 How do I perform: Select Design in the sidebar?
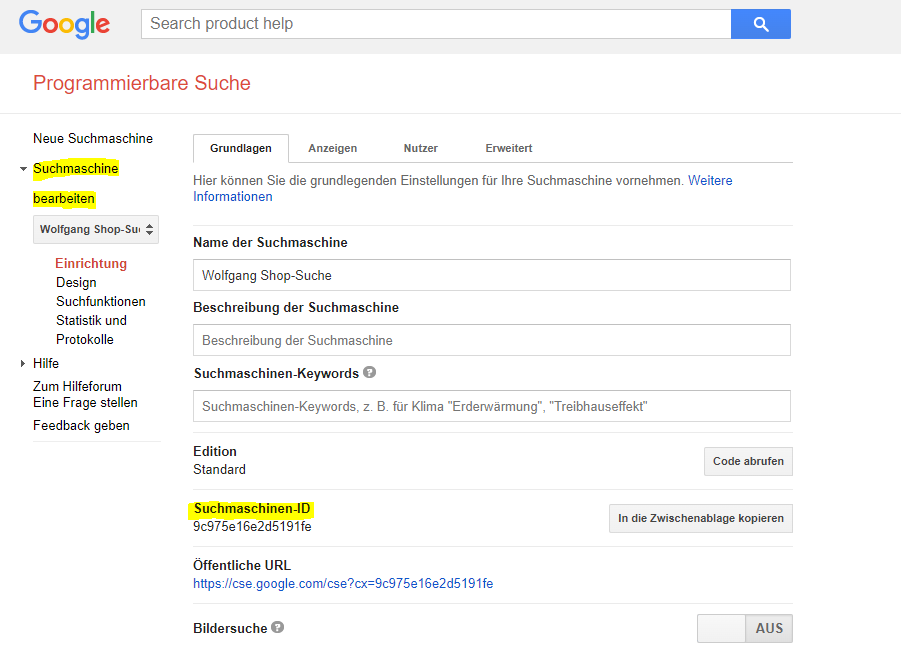[76, 283]
